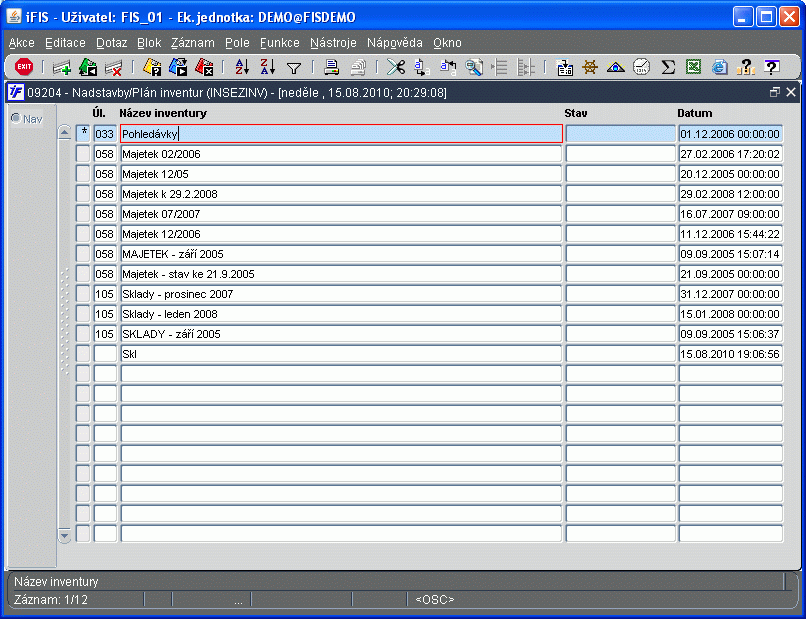806x619 pixels.
Task: Click the red EXIT toolbar icon
Action: (x=24, y=67)
